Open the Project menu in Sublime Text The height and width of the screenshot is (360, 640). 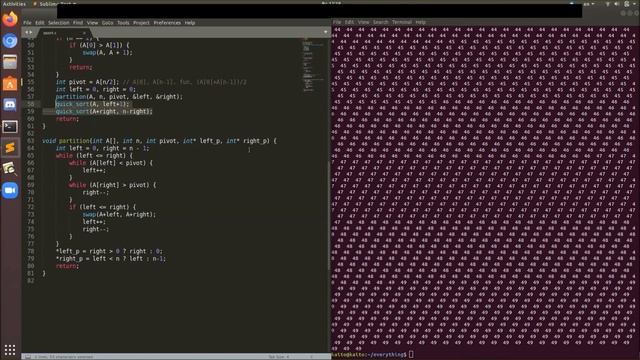tap(141, 23)
